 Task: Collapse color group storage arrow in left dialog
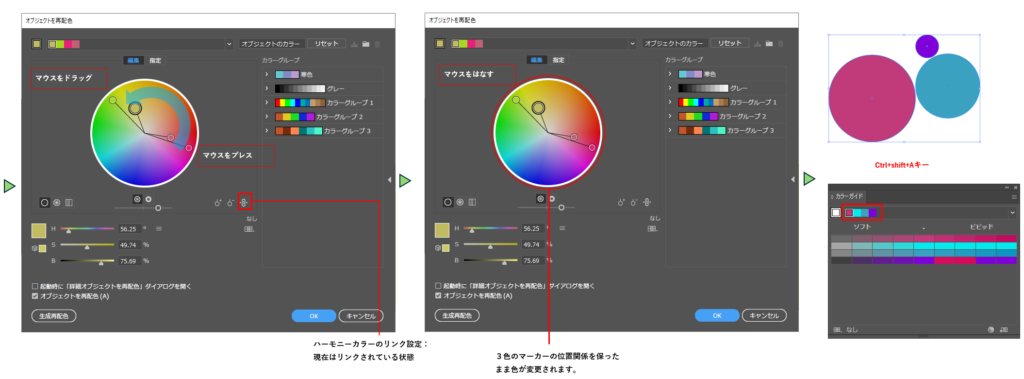[x=389, y=179]
